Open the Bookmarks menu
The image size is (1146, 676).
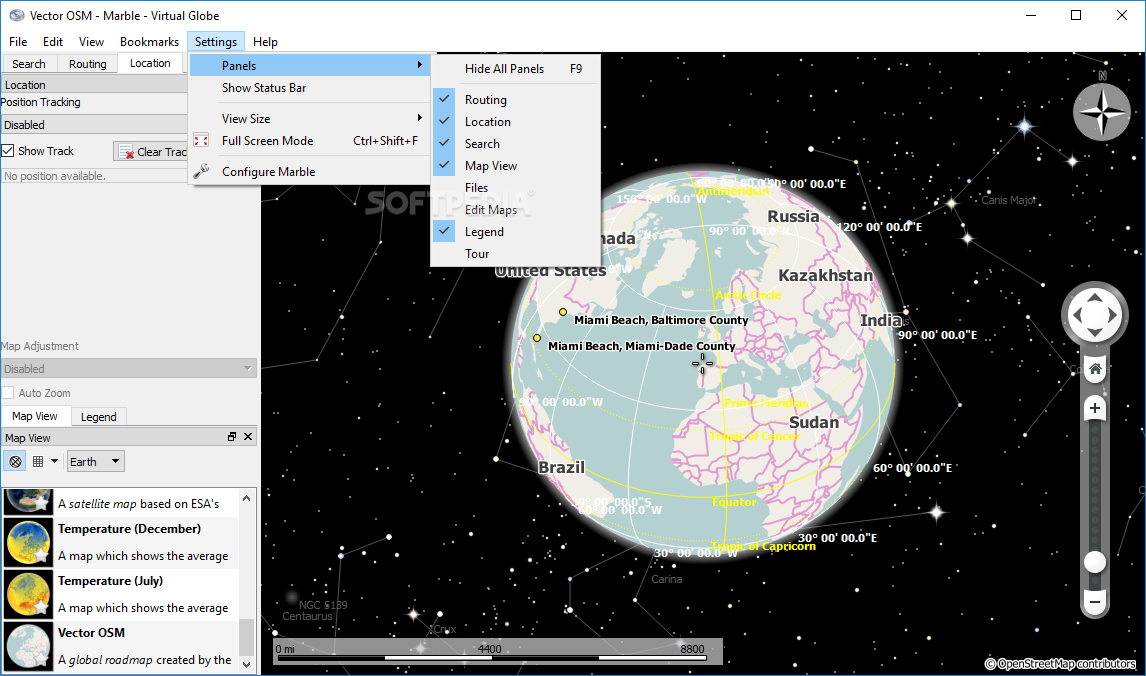click(x=149, y=42)
